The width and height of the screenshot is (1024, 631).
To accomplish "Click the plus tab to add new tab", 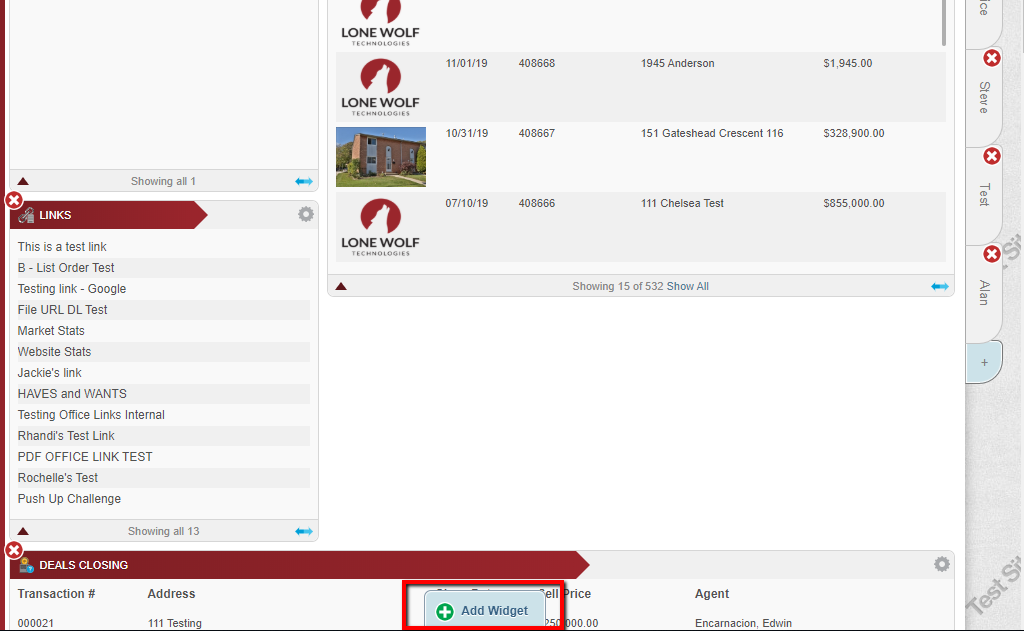I will point(983,362).
